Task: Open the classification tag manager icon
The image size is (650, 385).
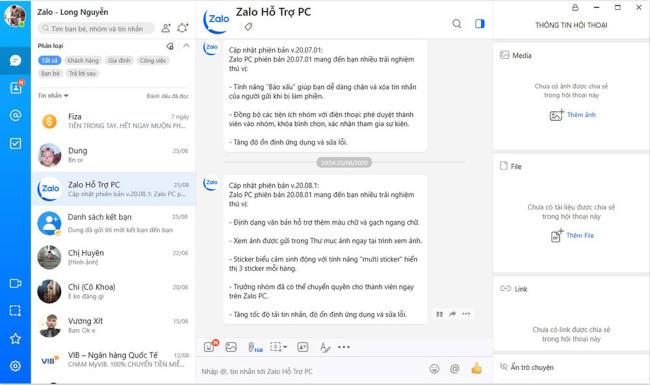Action: 170,46
